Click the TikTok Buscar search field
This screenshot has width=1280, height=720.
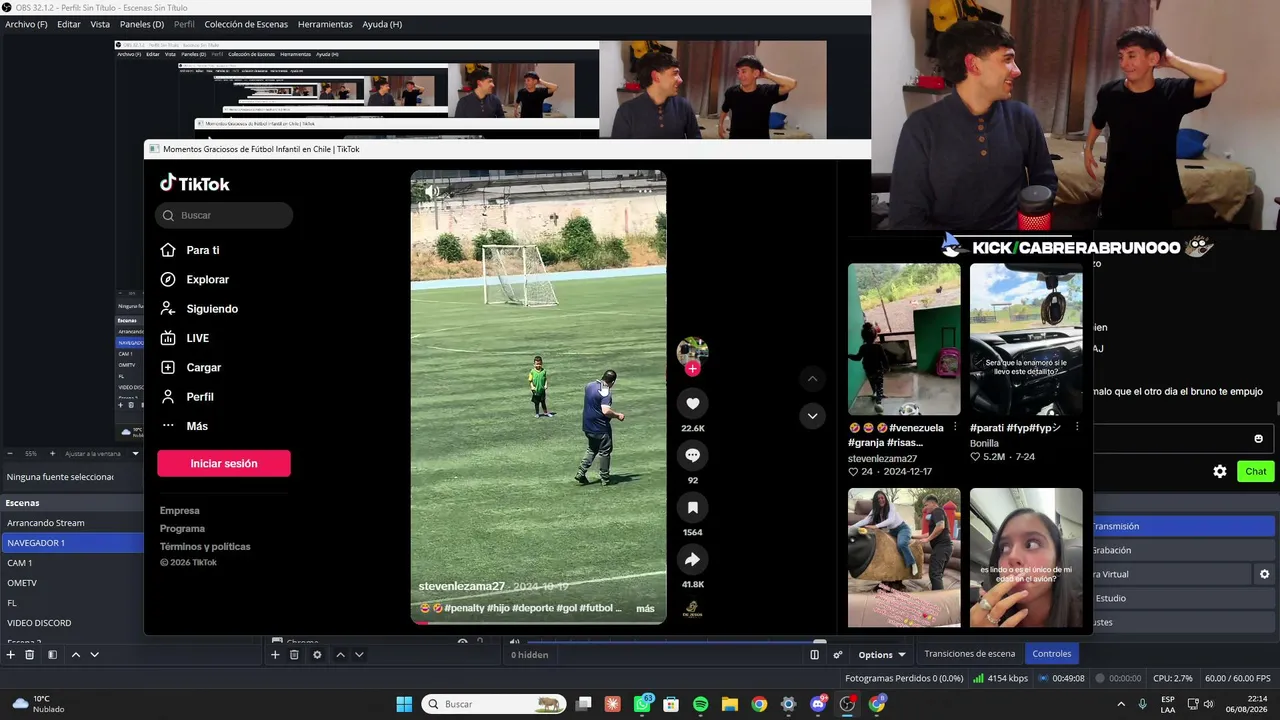[224, 215]
